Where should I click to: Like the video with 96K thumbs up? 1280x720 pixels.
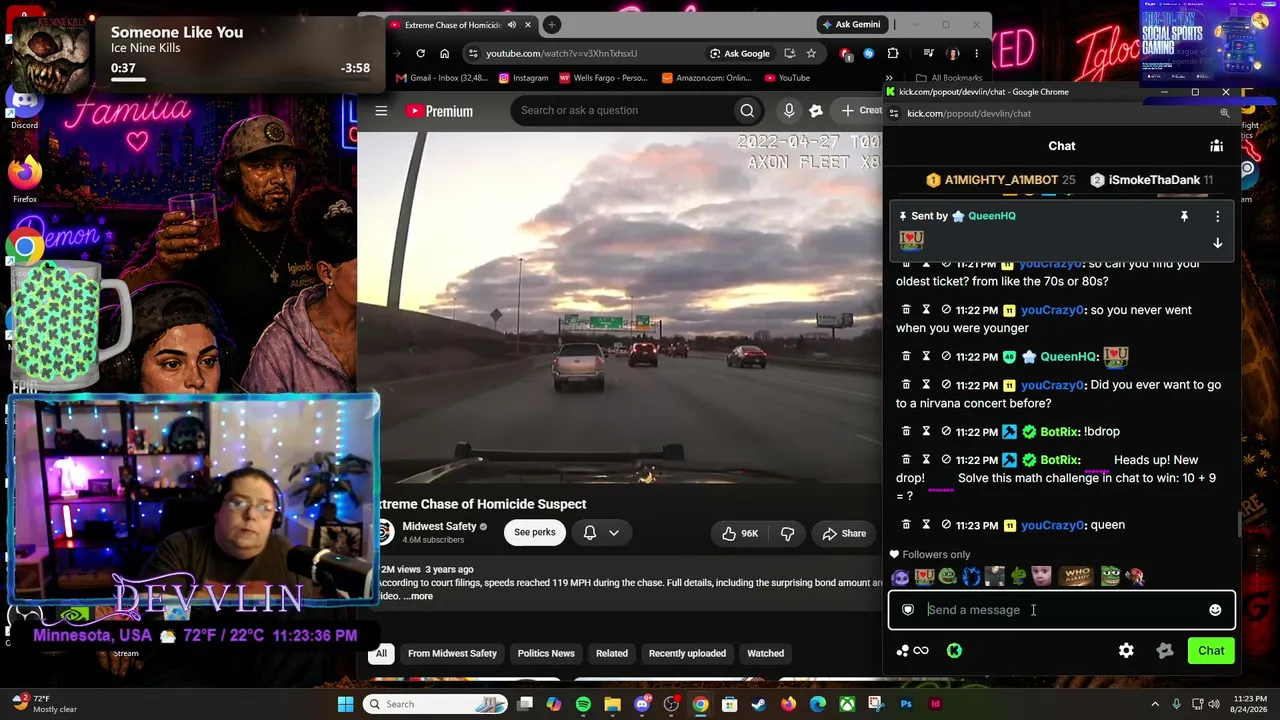(x=740, y=533)
